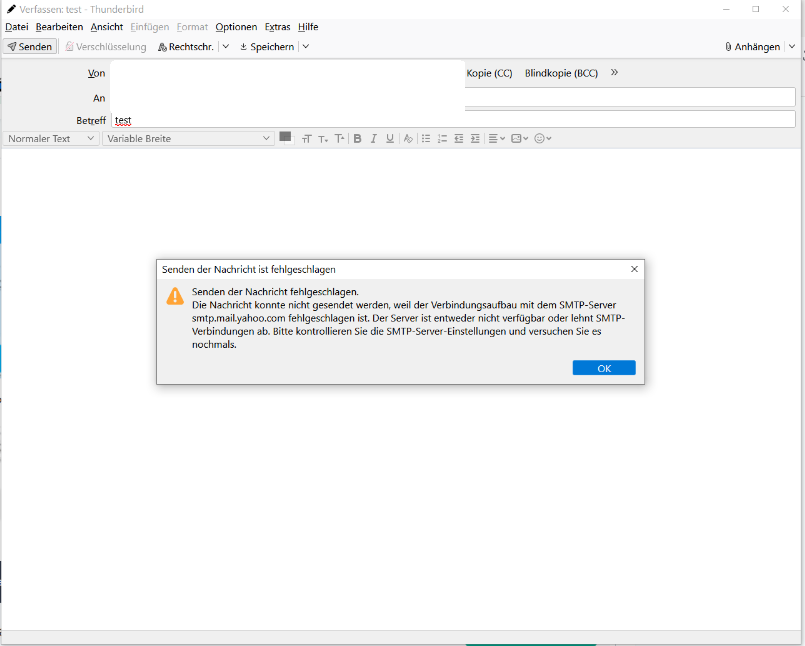Decrease font size with smaller-T icon

[323, 139]
